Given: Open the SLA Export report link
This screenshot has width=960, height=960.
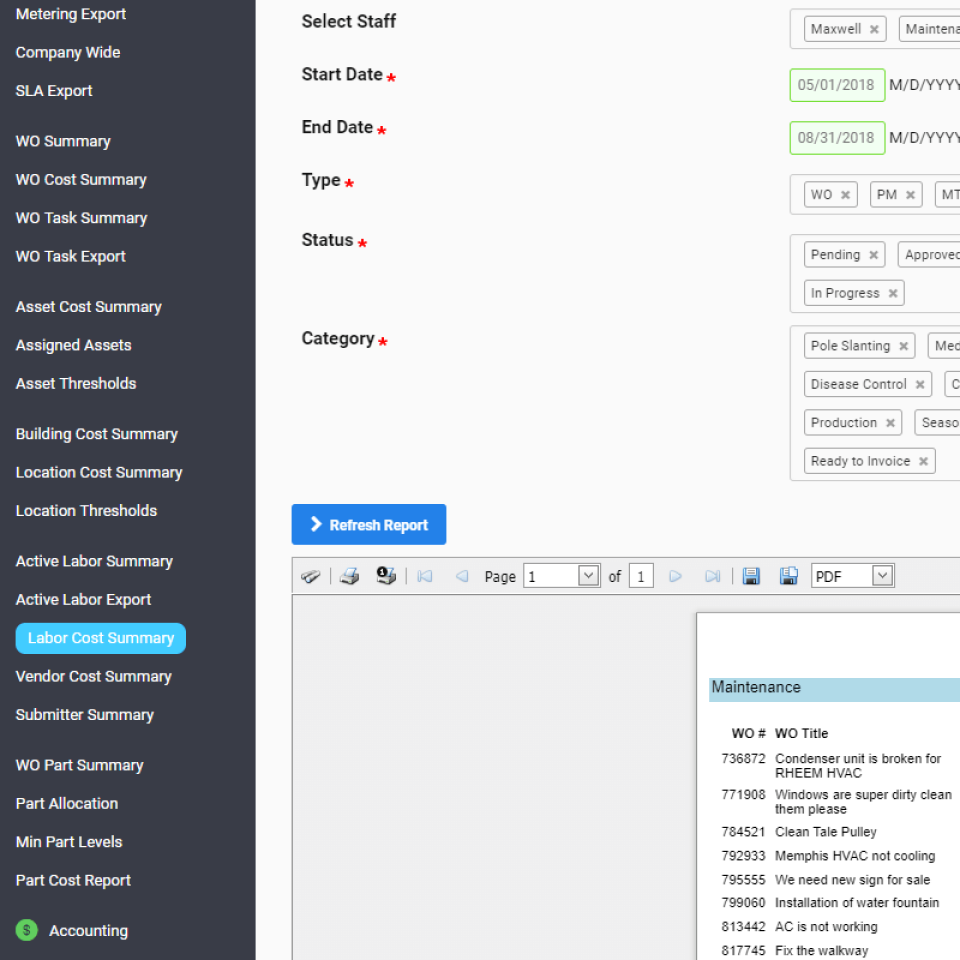Looking at the screenshot, I should 54,90.
